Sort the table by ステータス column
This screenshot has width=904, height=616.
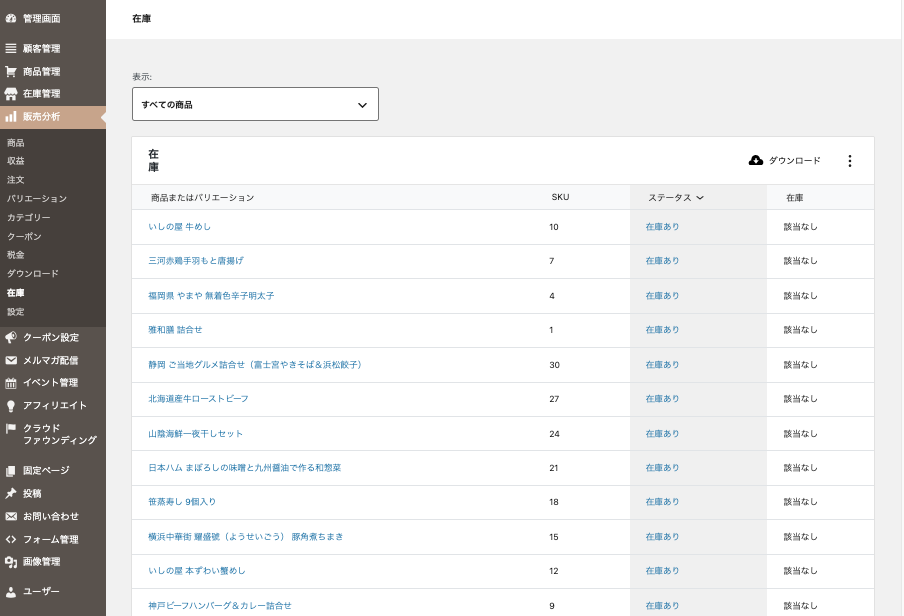(x=675, y=198)
